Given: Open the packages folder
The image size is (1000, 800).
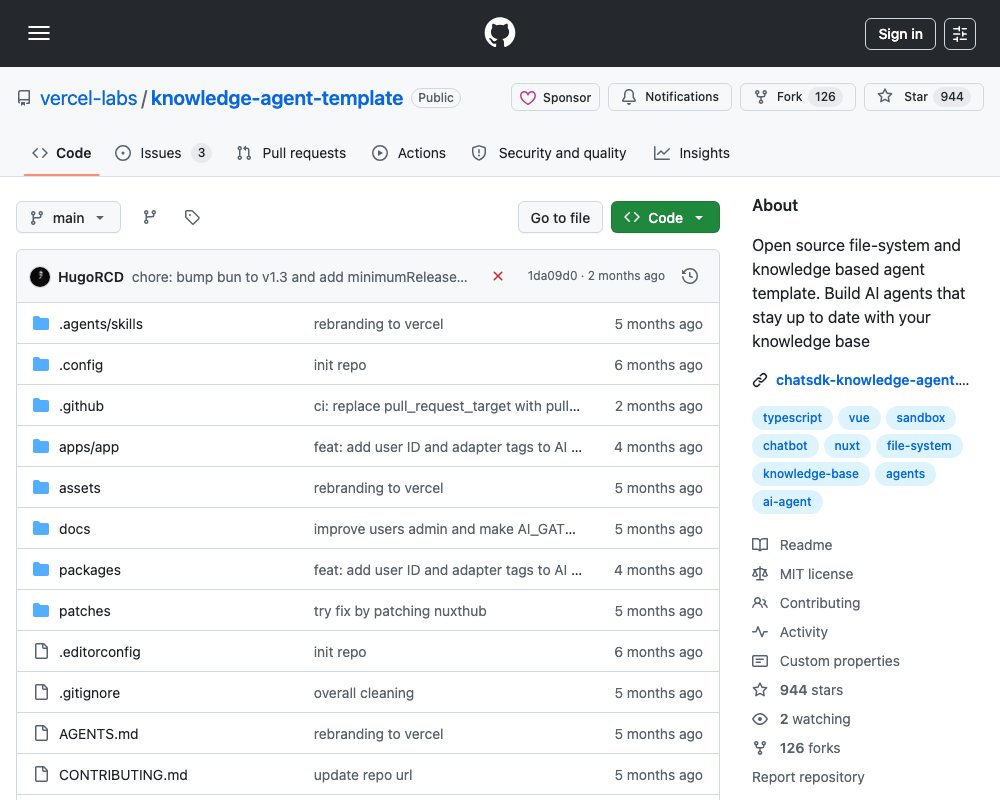Looking at the screenshot, I should tap(89, 570).
